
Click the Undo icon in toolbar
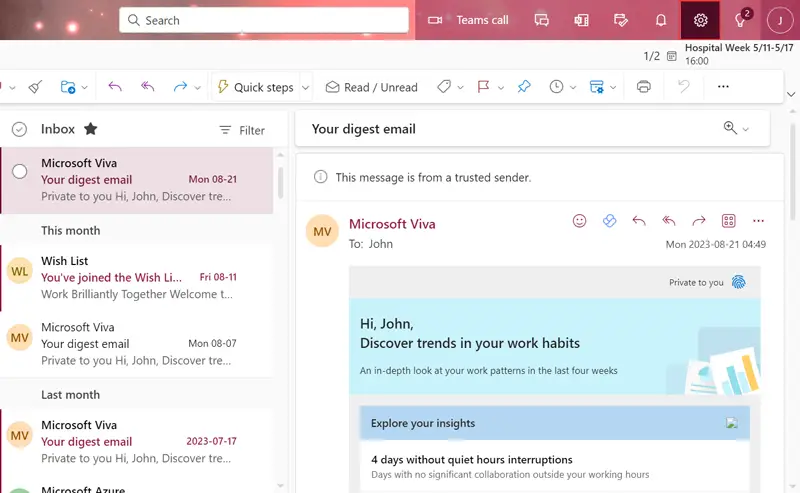(x=684, y=87)
